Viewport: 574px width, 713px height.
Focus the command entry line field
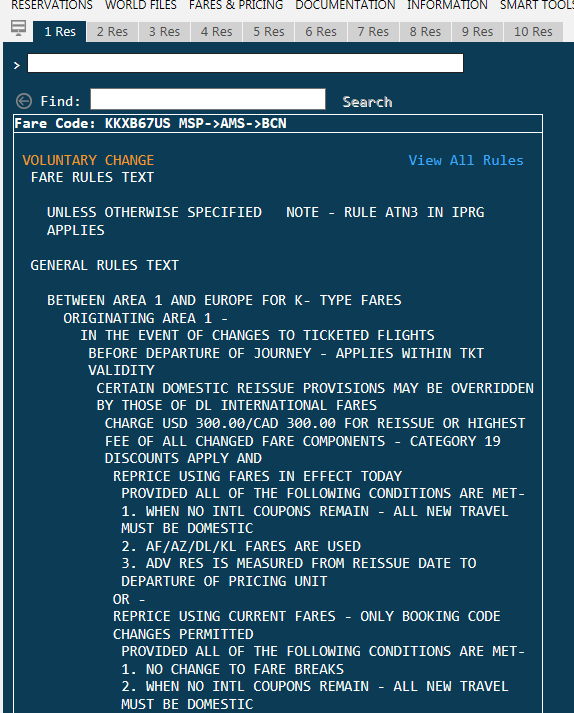(x=245, y=63)
